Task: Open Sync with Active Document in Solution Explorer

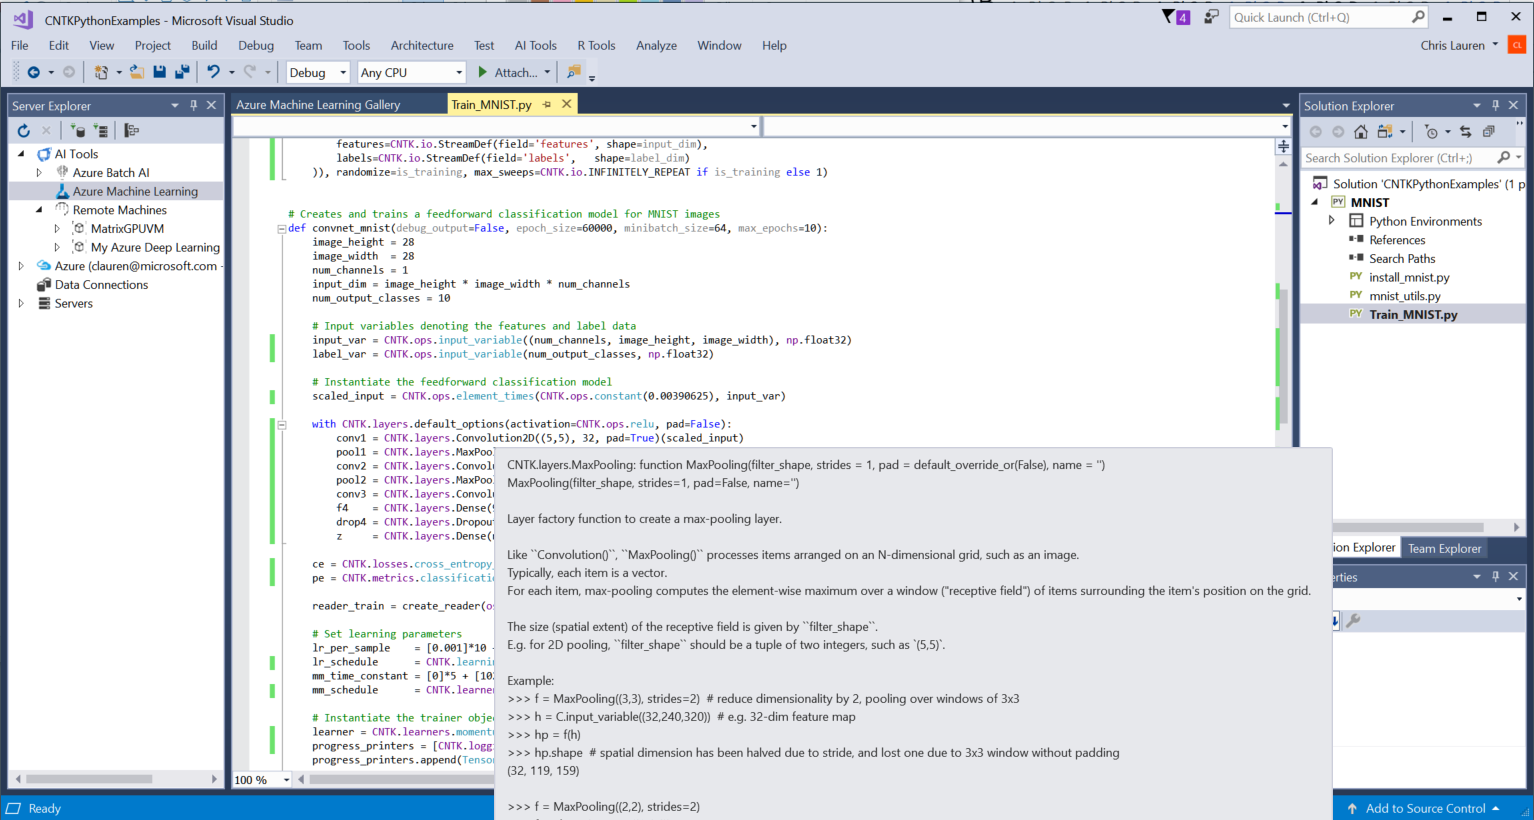Action: point(1466,131)
